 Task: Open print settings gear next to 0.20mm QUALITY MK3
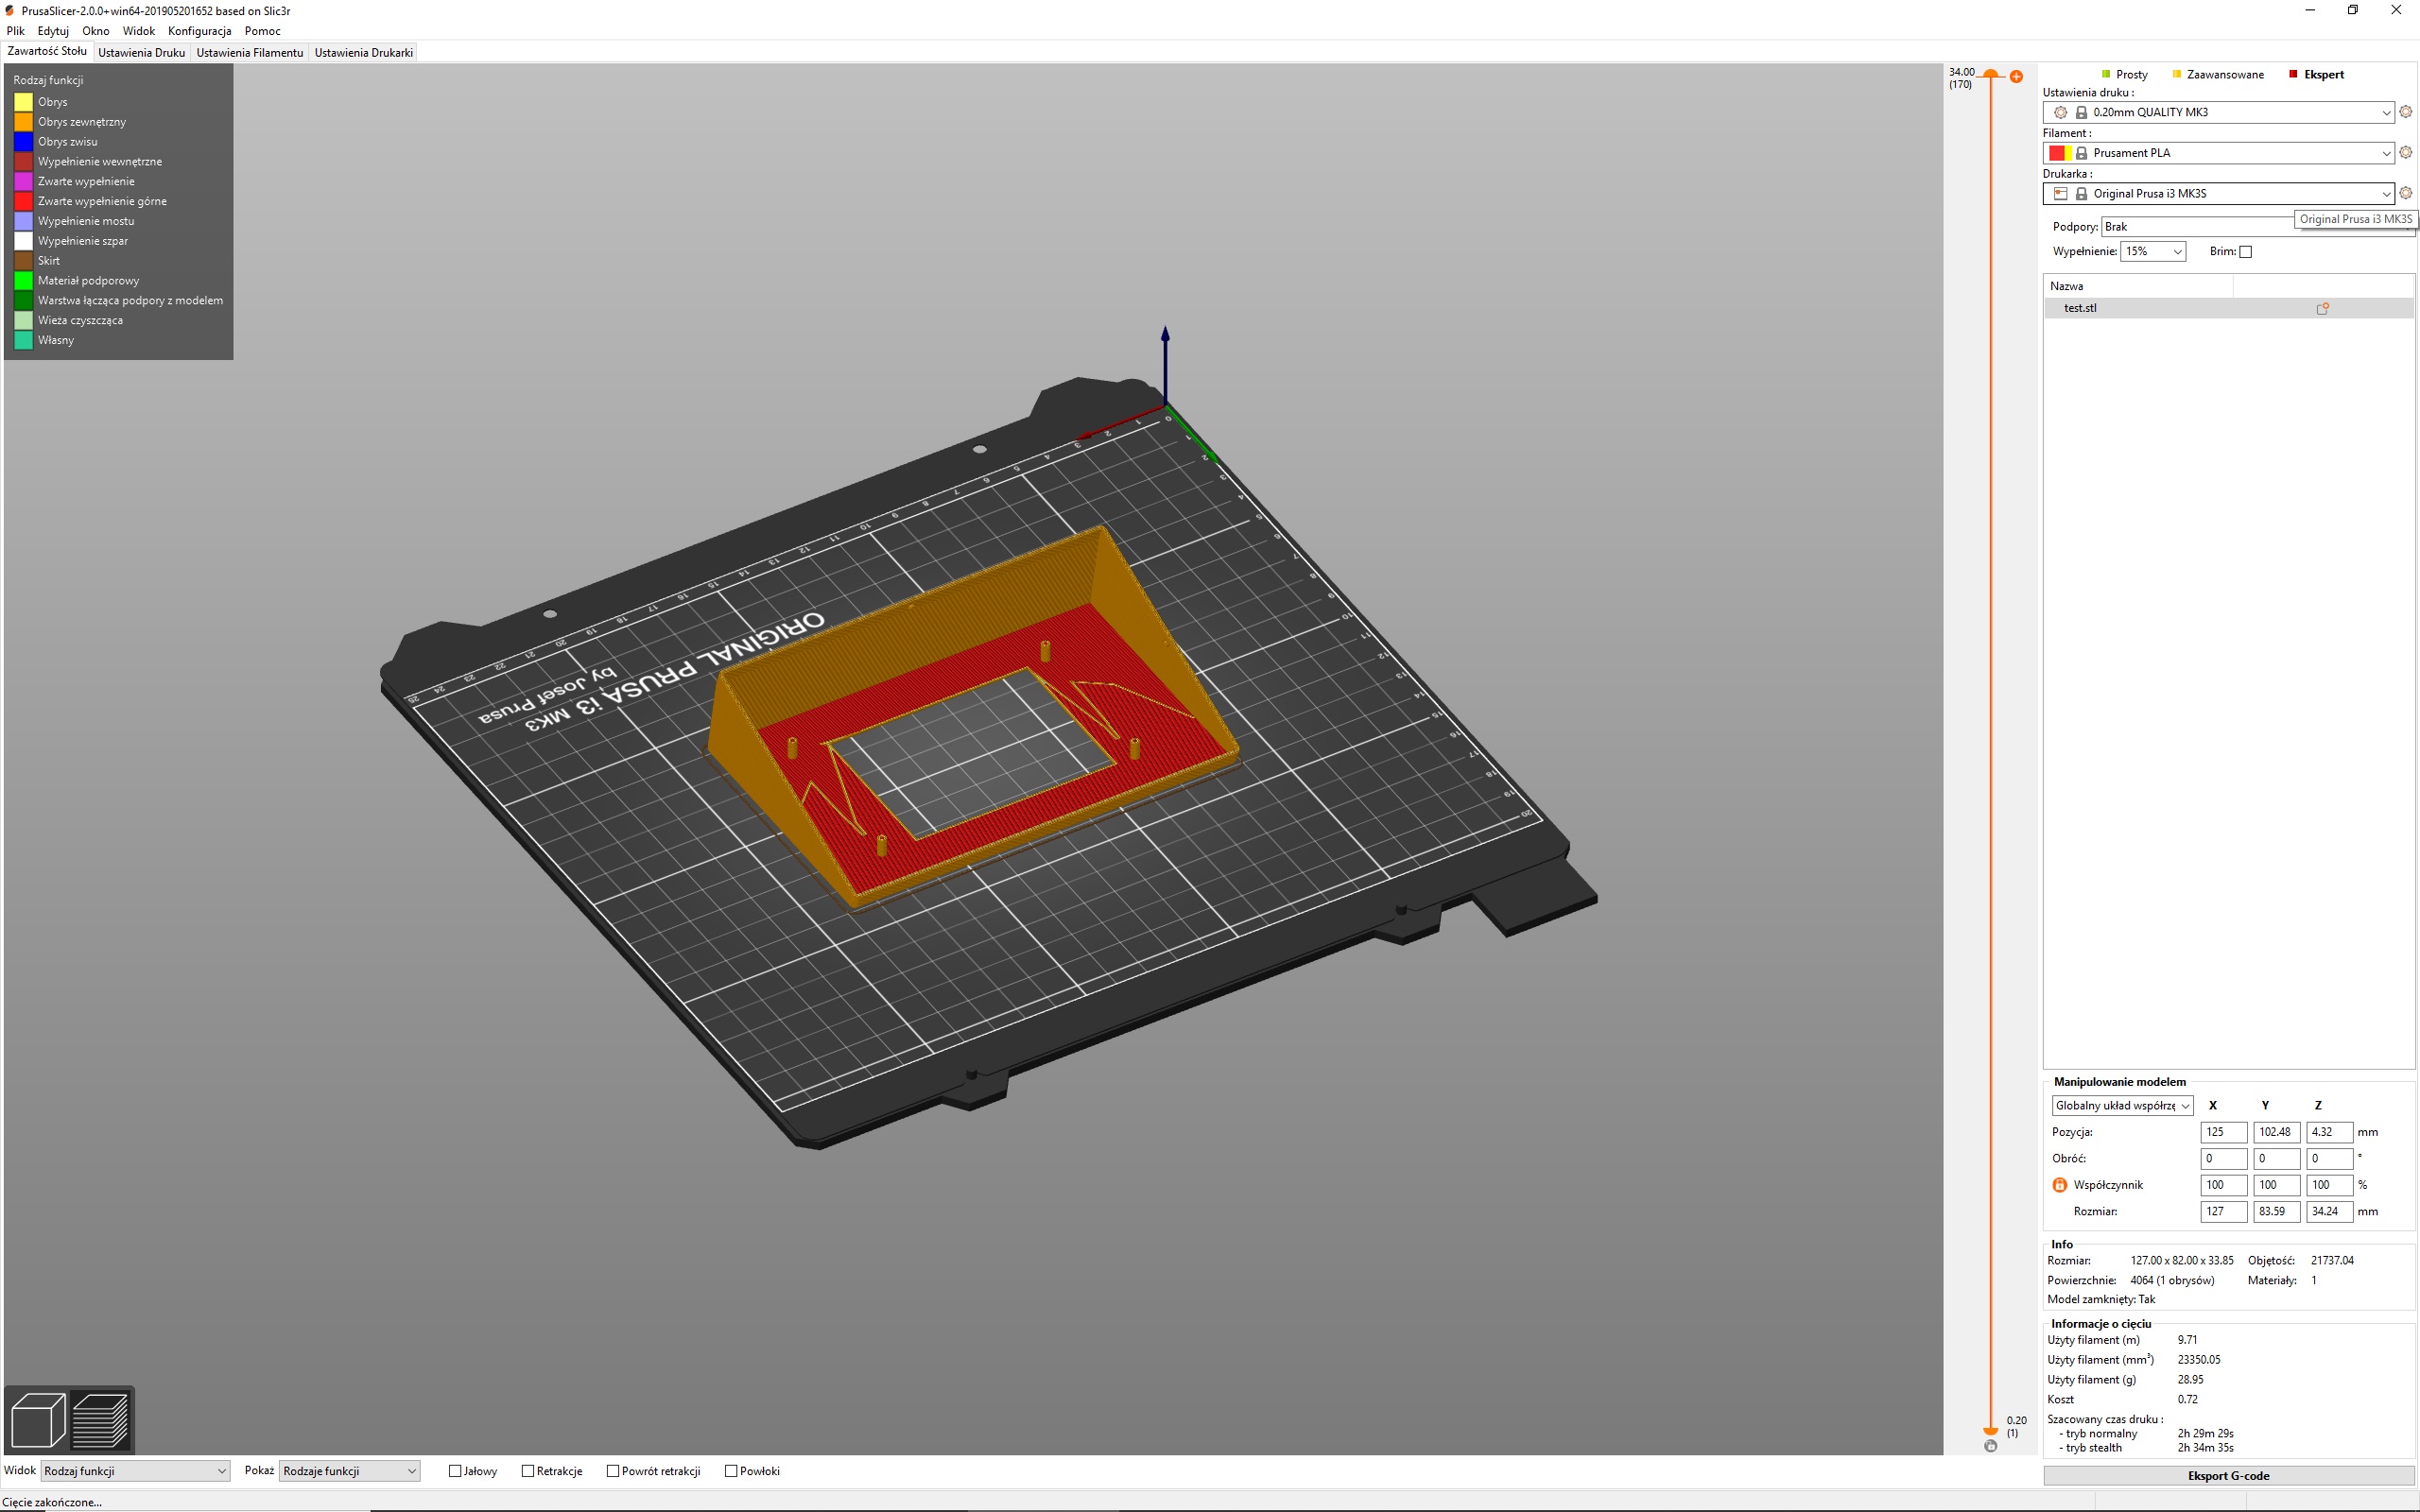pyautogui.click(x=2405, y=112)
